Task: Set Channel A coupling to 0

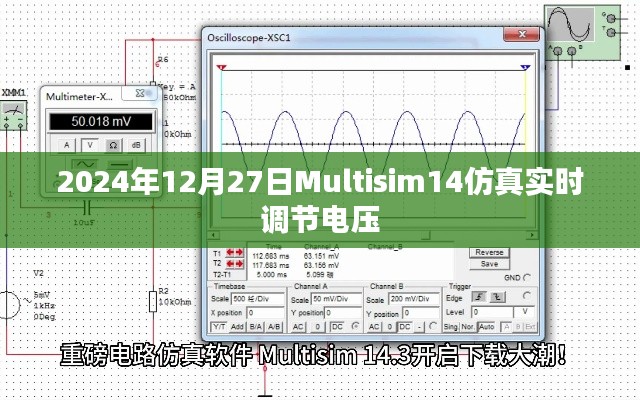Action: (x=318, y=327)
